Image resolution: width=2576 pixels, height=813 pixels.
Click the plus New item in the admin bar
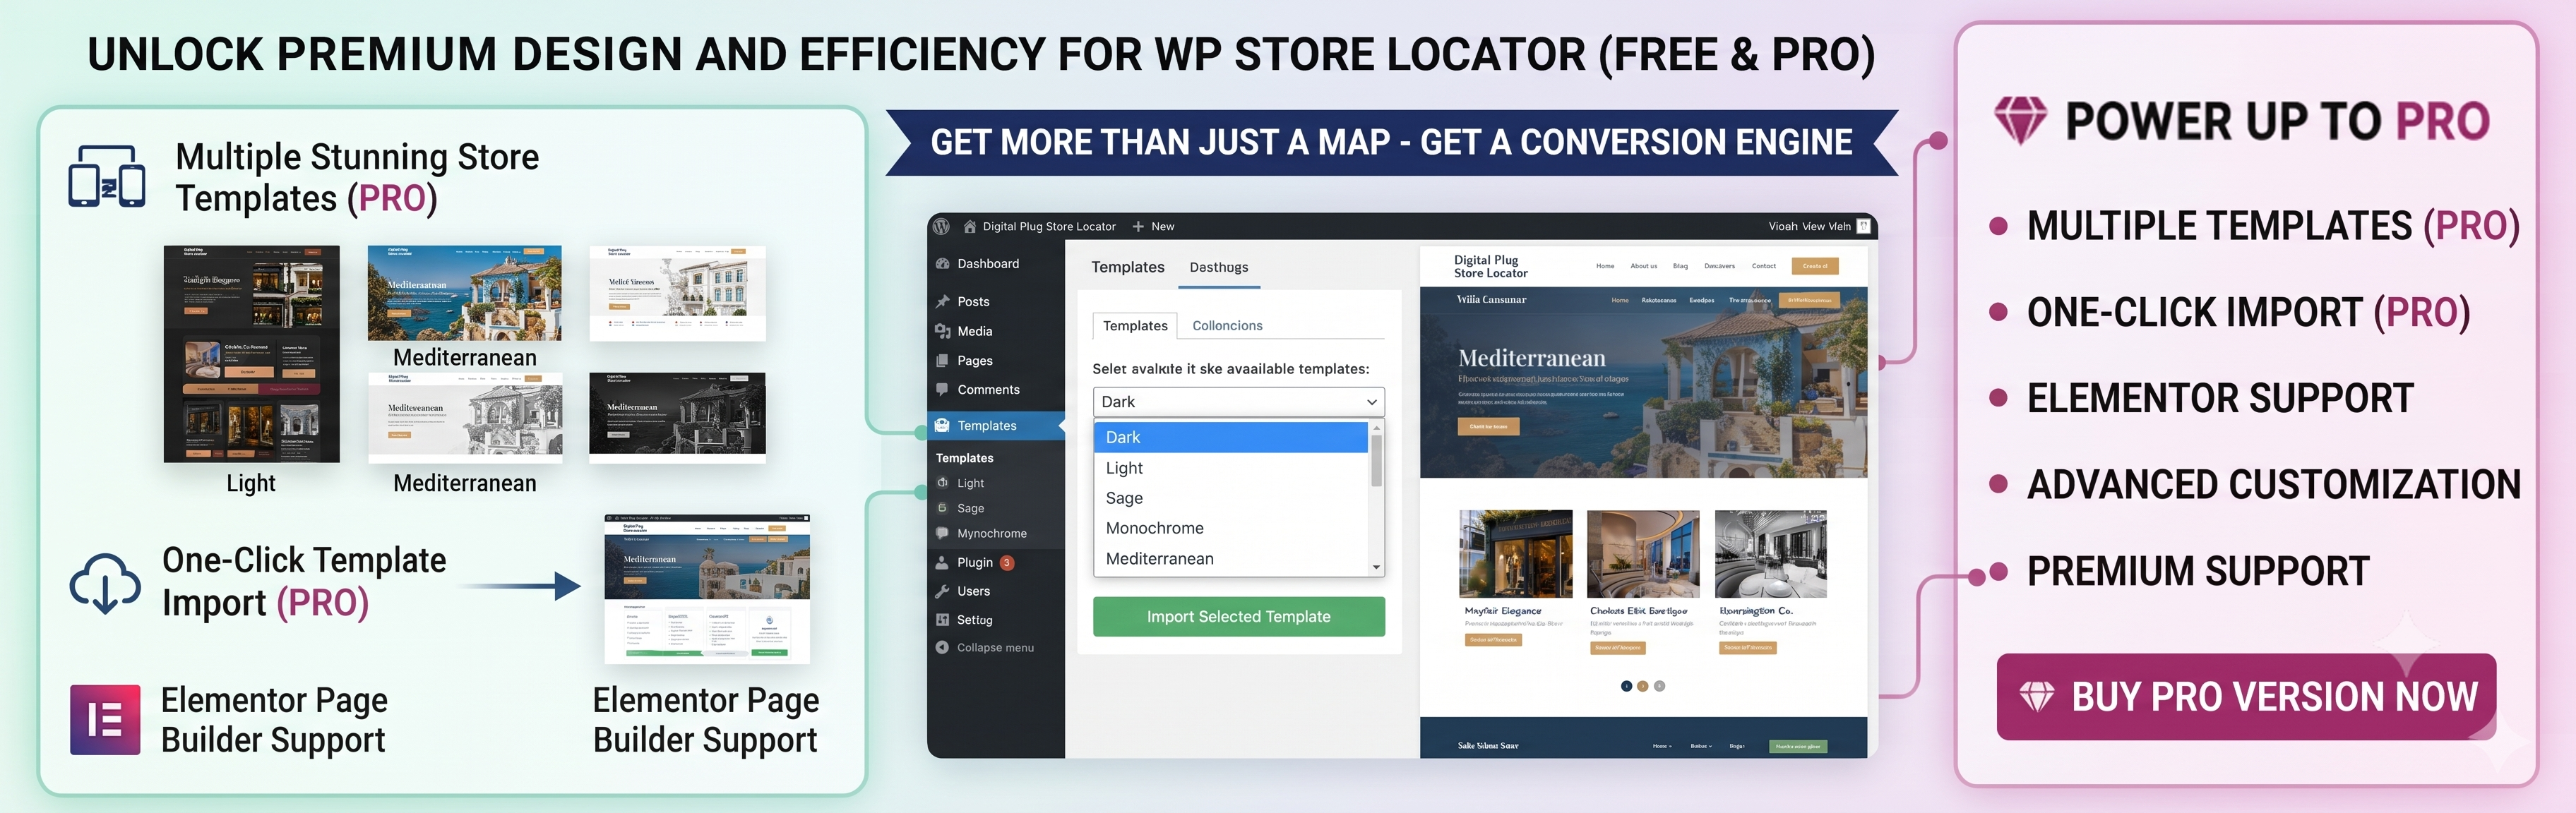coord(1153,226)
